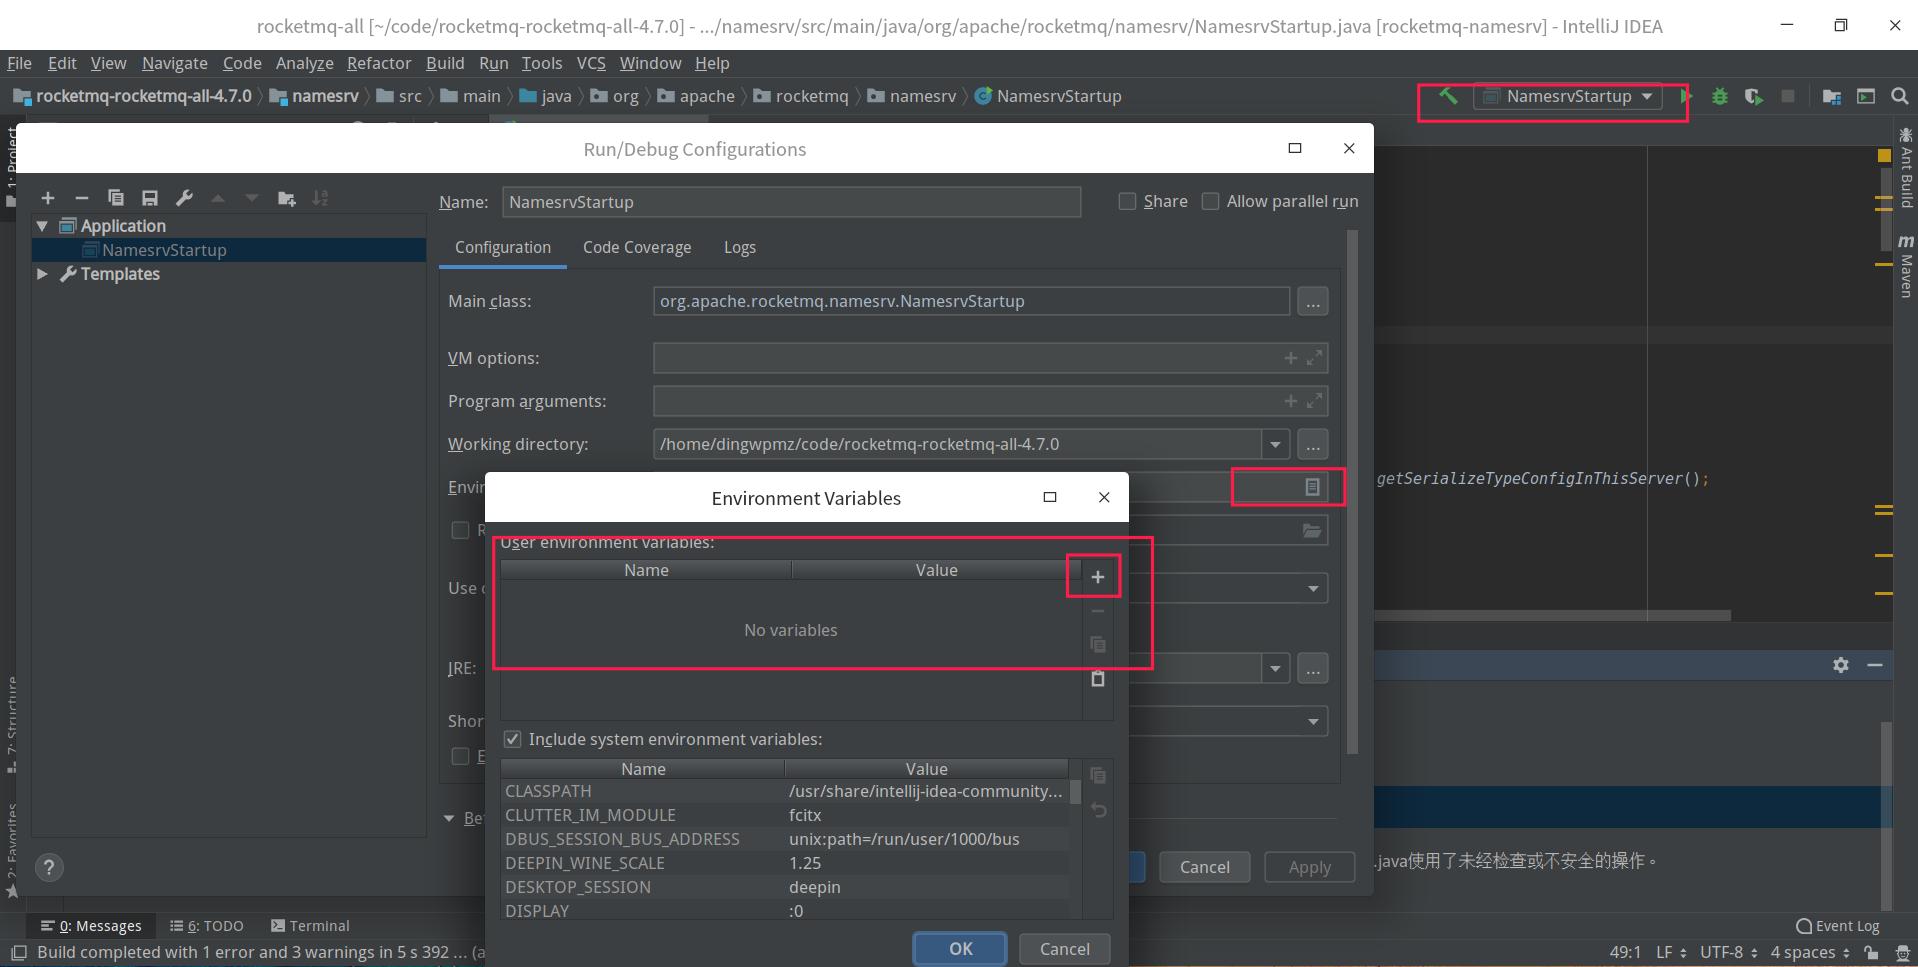The image size is (1918, 967).
Task: Add new run configuration with plus icon
Action: [48, 197]
